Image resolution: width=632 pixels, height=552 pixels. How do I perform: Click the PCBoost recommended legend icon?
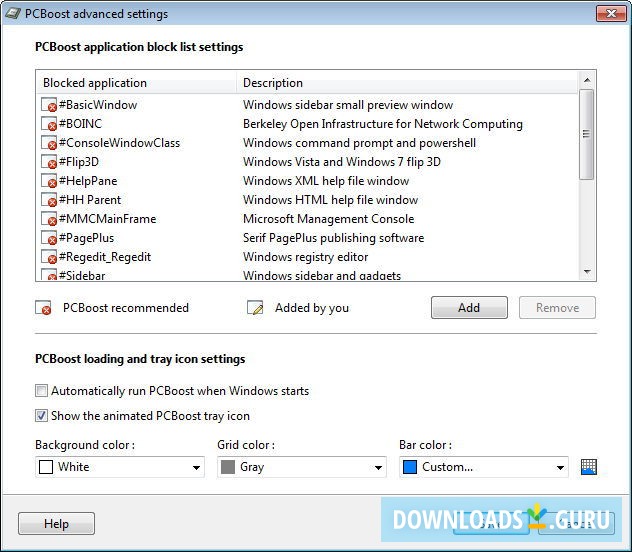pyautogui.click(x=43, y=307)
